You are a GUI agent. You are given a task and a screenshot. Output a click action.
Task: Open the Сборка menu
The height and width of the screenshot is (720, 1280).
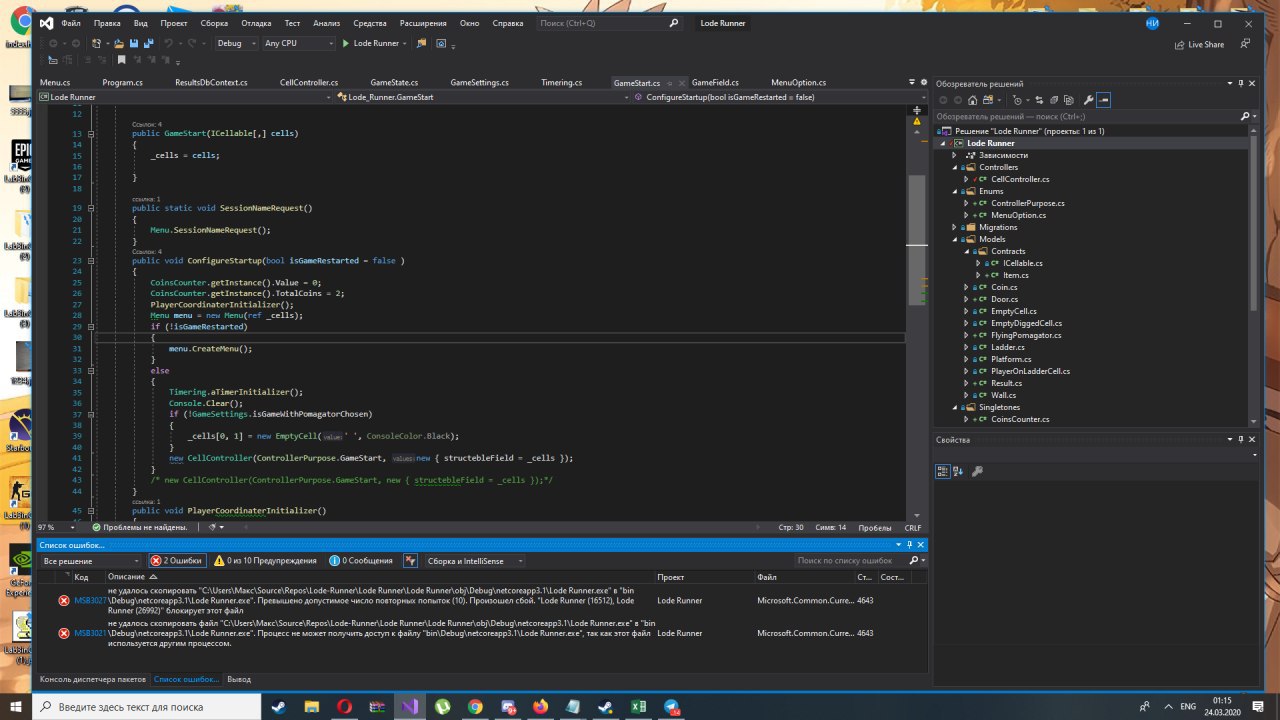coord(214,22)
